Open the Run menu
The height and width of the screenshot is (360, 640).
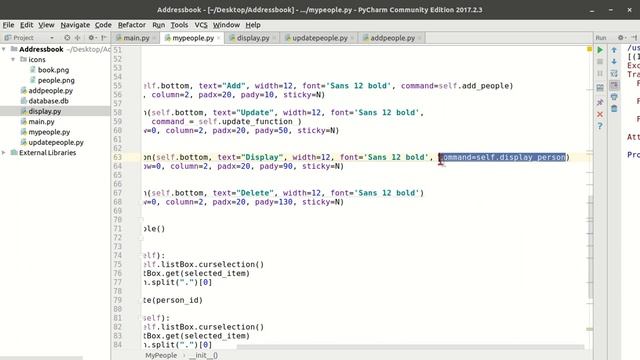[158, 25]
